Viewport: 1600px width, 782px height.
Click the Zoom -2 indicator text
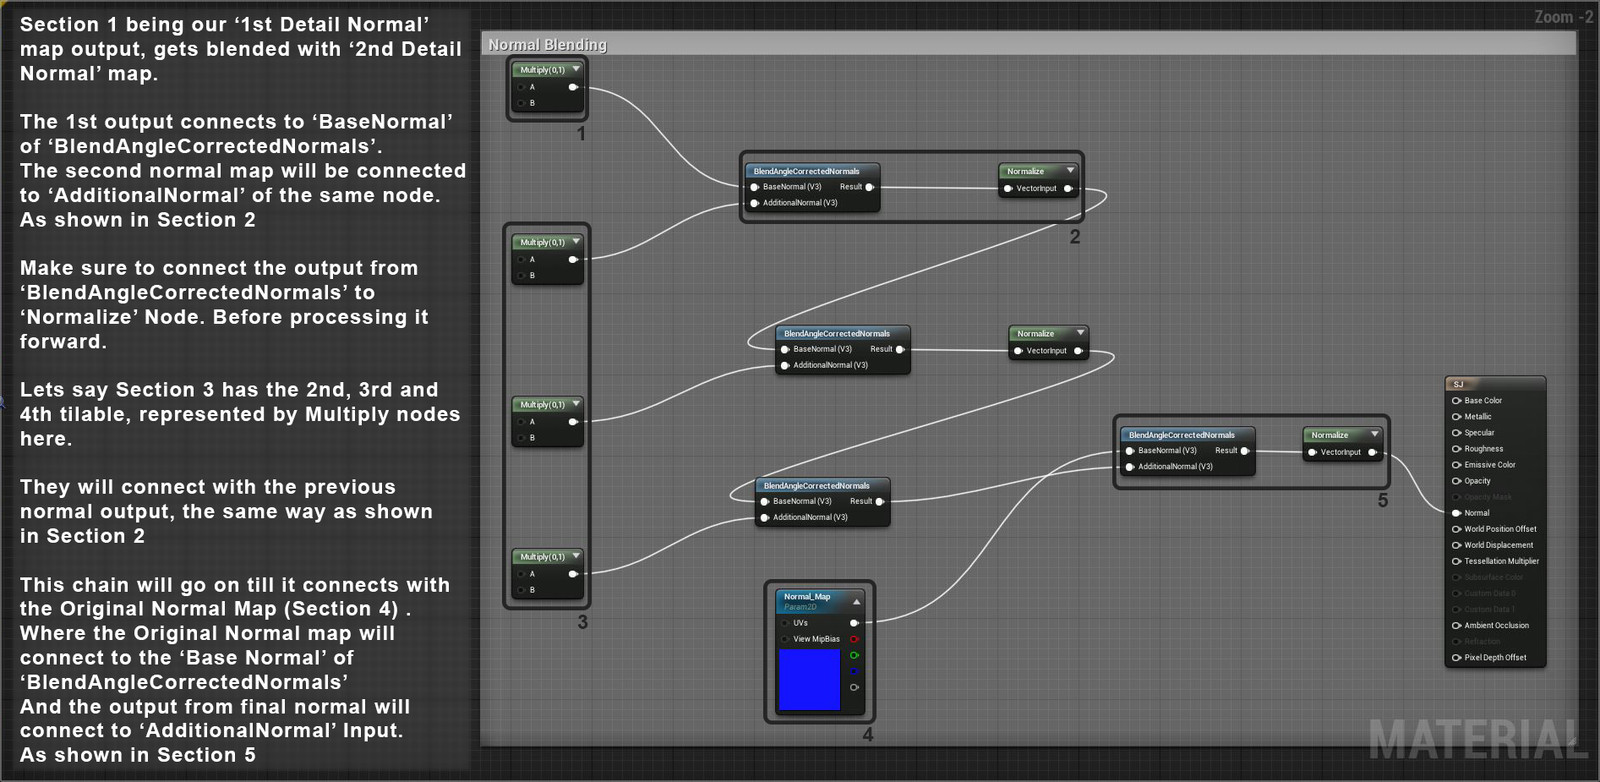[x=1564, y=17]
